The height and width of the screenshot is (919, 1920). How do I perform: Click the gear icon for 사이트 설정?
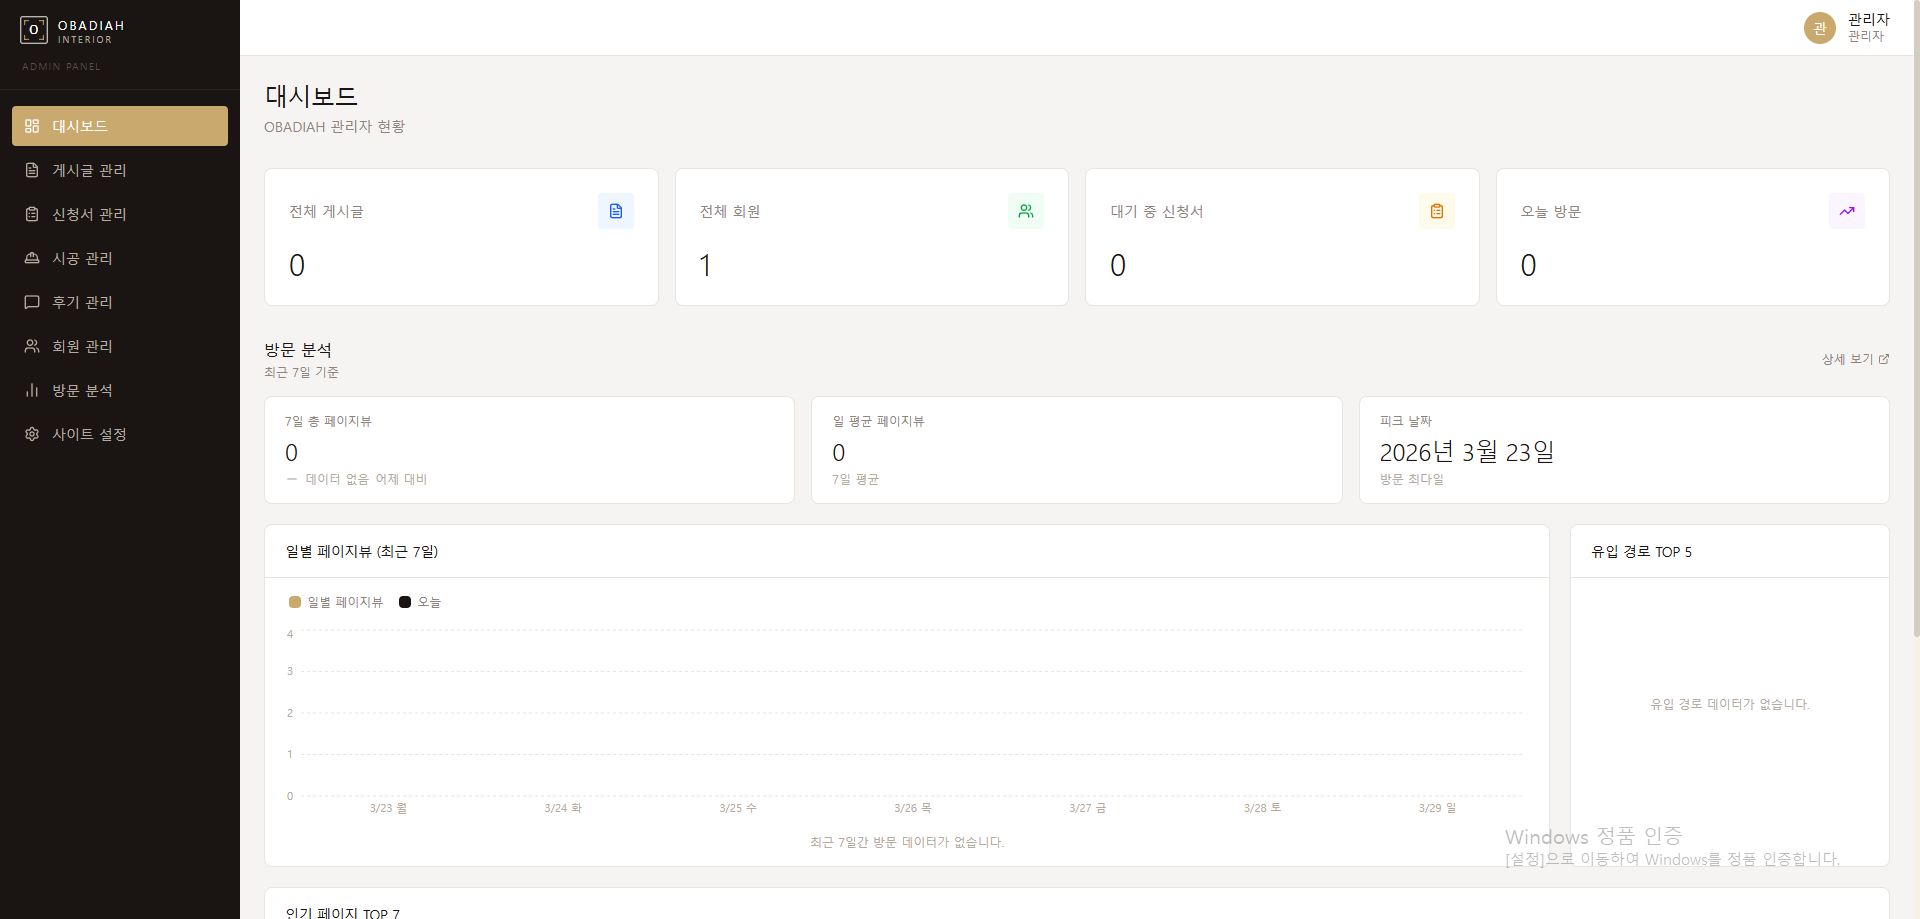coord(32,434)
